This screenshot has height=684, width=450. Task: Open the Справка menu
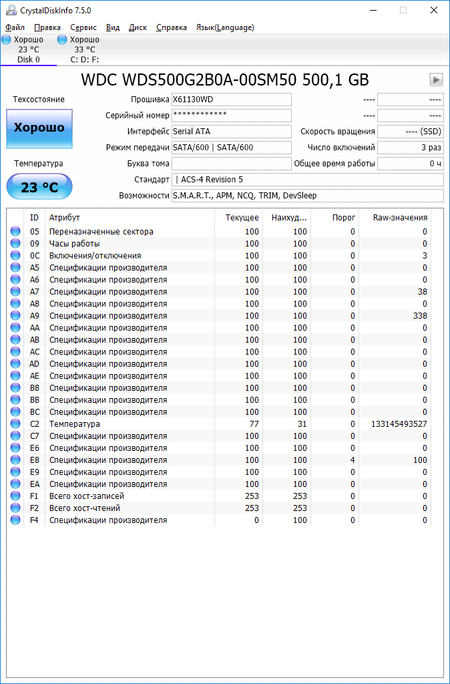coord(171,27)
